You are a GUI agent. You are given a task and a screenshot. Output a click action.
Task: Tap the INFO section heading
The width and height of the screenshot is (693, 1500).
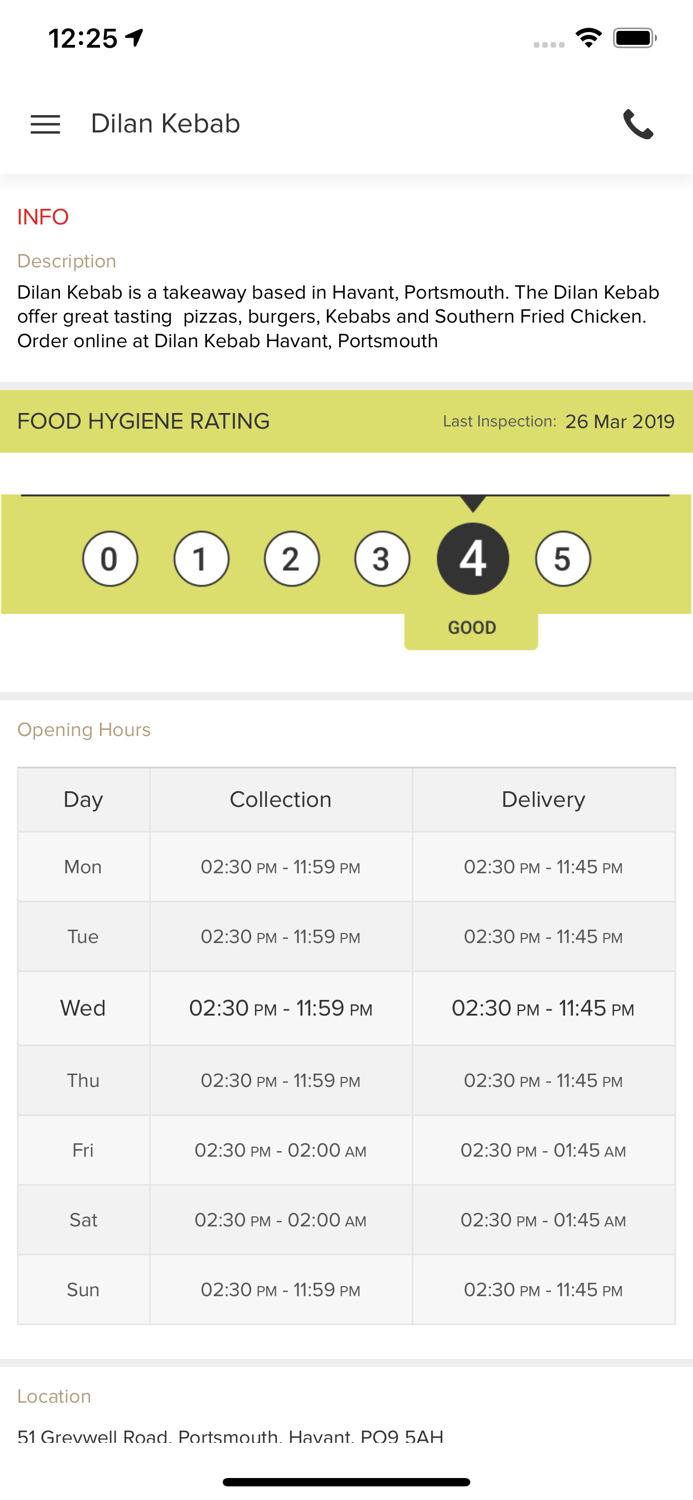coord(43,217)
